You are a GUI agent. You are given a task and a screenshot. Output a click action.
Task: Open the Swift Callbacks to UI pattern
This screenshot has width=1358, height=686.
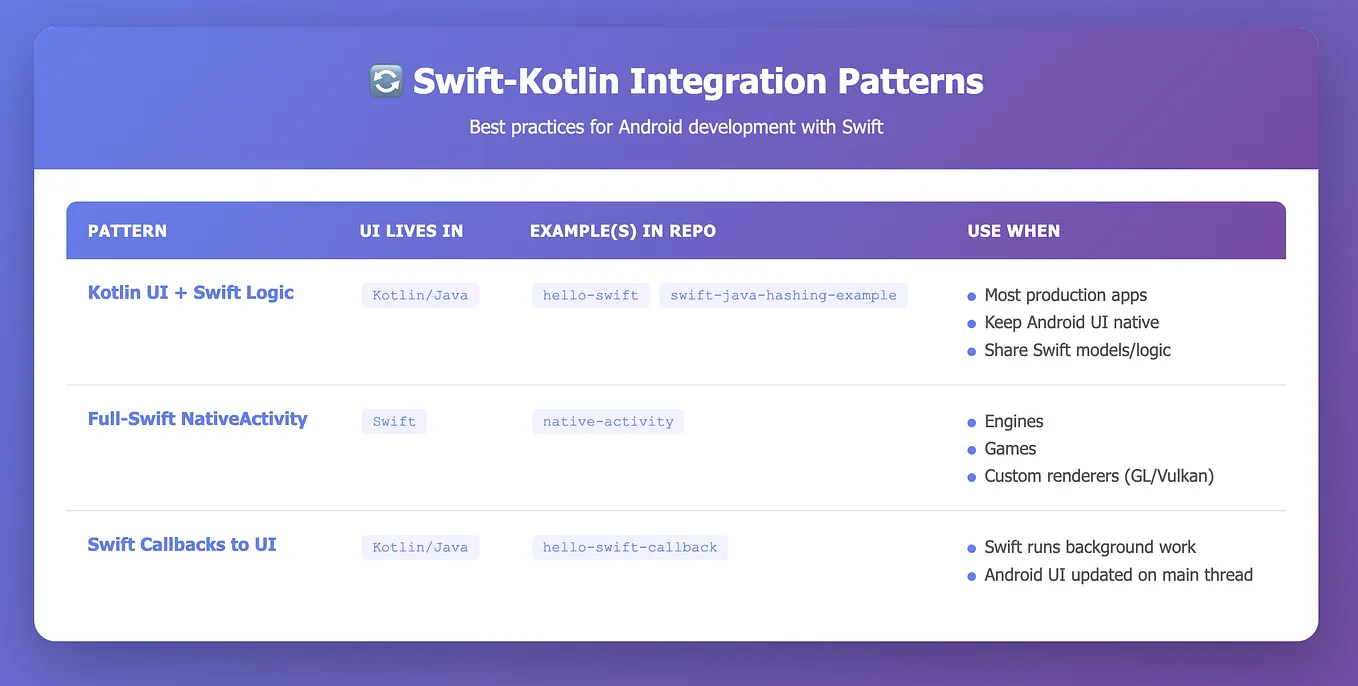[x=182, y=544]
